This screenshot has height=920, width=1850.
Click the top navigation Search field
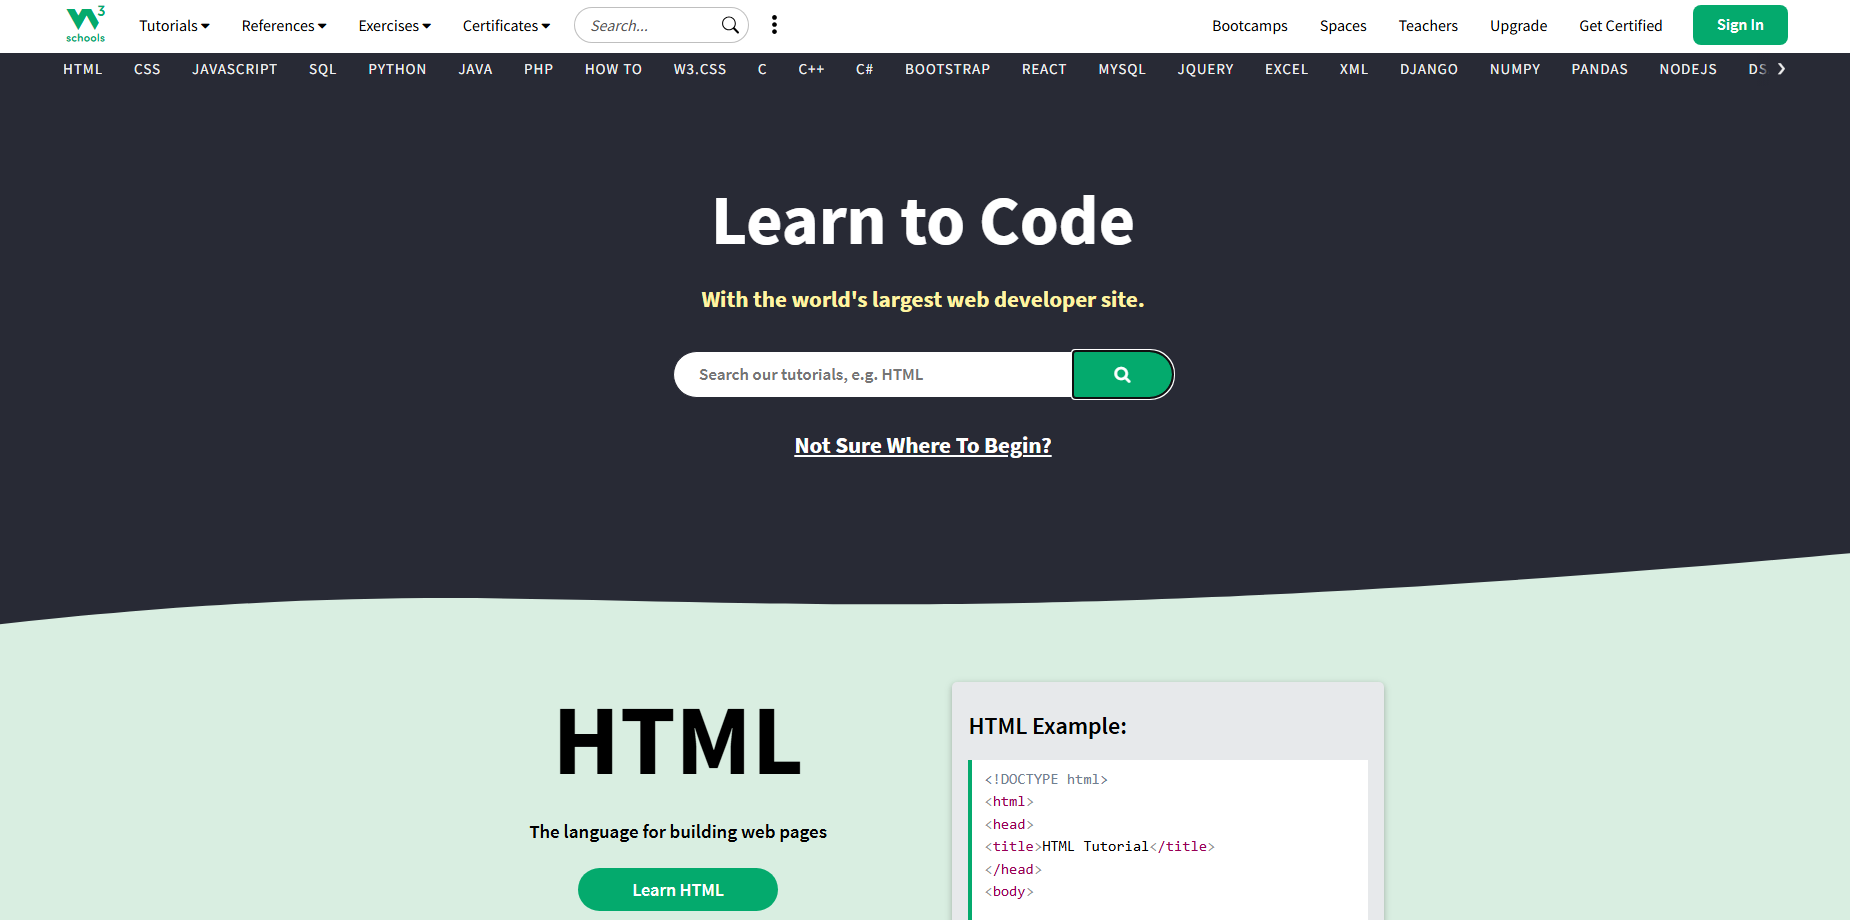point(650,26)
